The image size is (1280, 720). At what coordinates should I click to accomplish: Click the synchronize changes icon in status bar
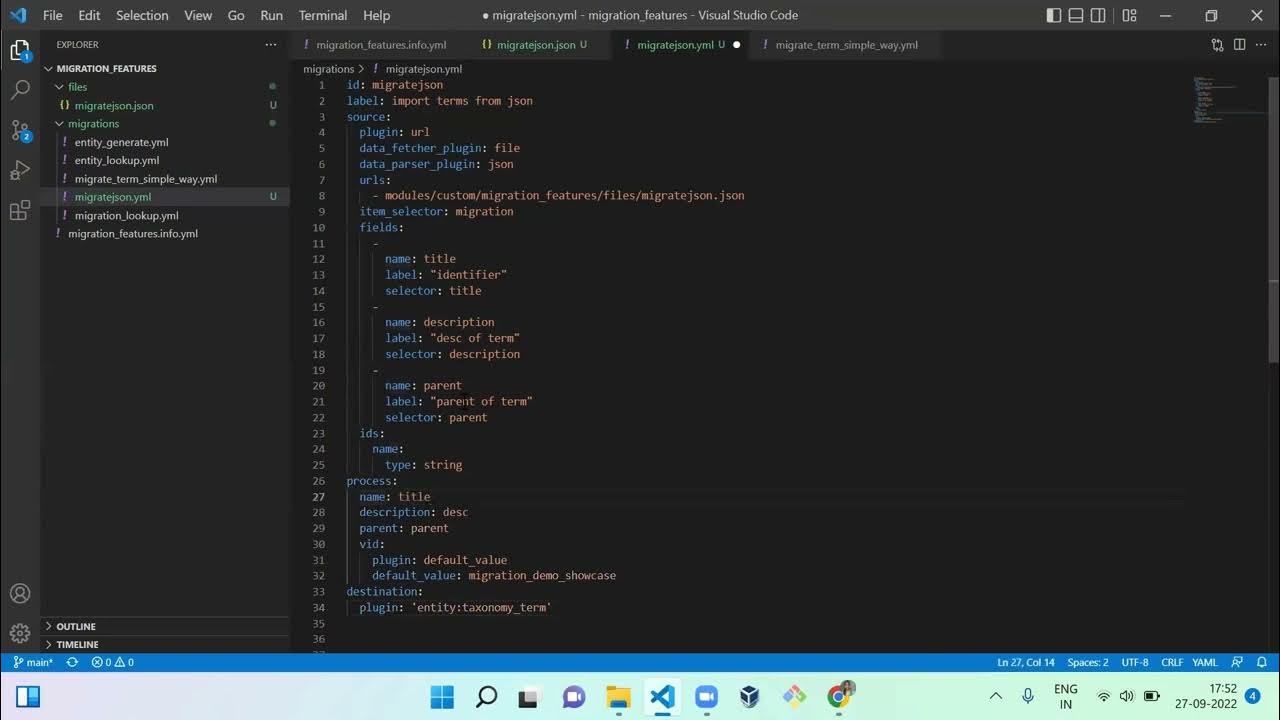72,662
